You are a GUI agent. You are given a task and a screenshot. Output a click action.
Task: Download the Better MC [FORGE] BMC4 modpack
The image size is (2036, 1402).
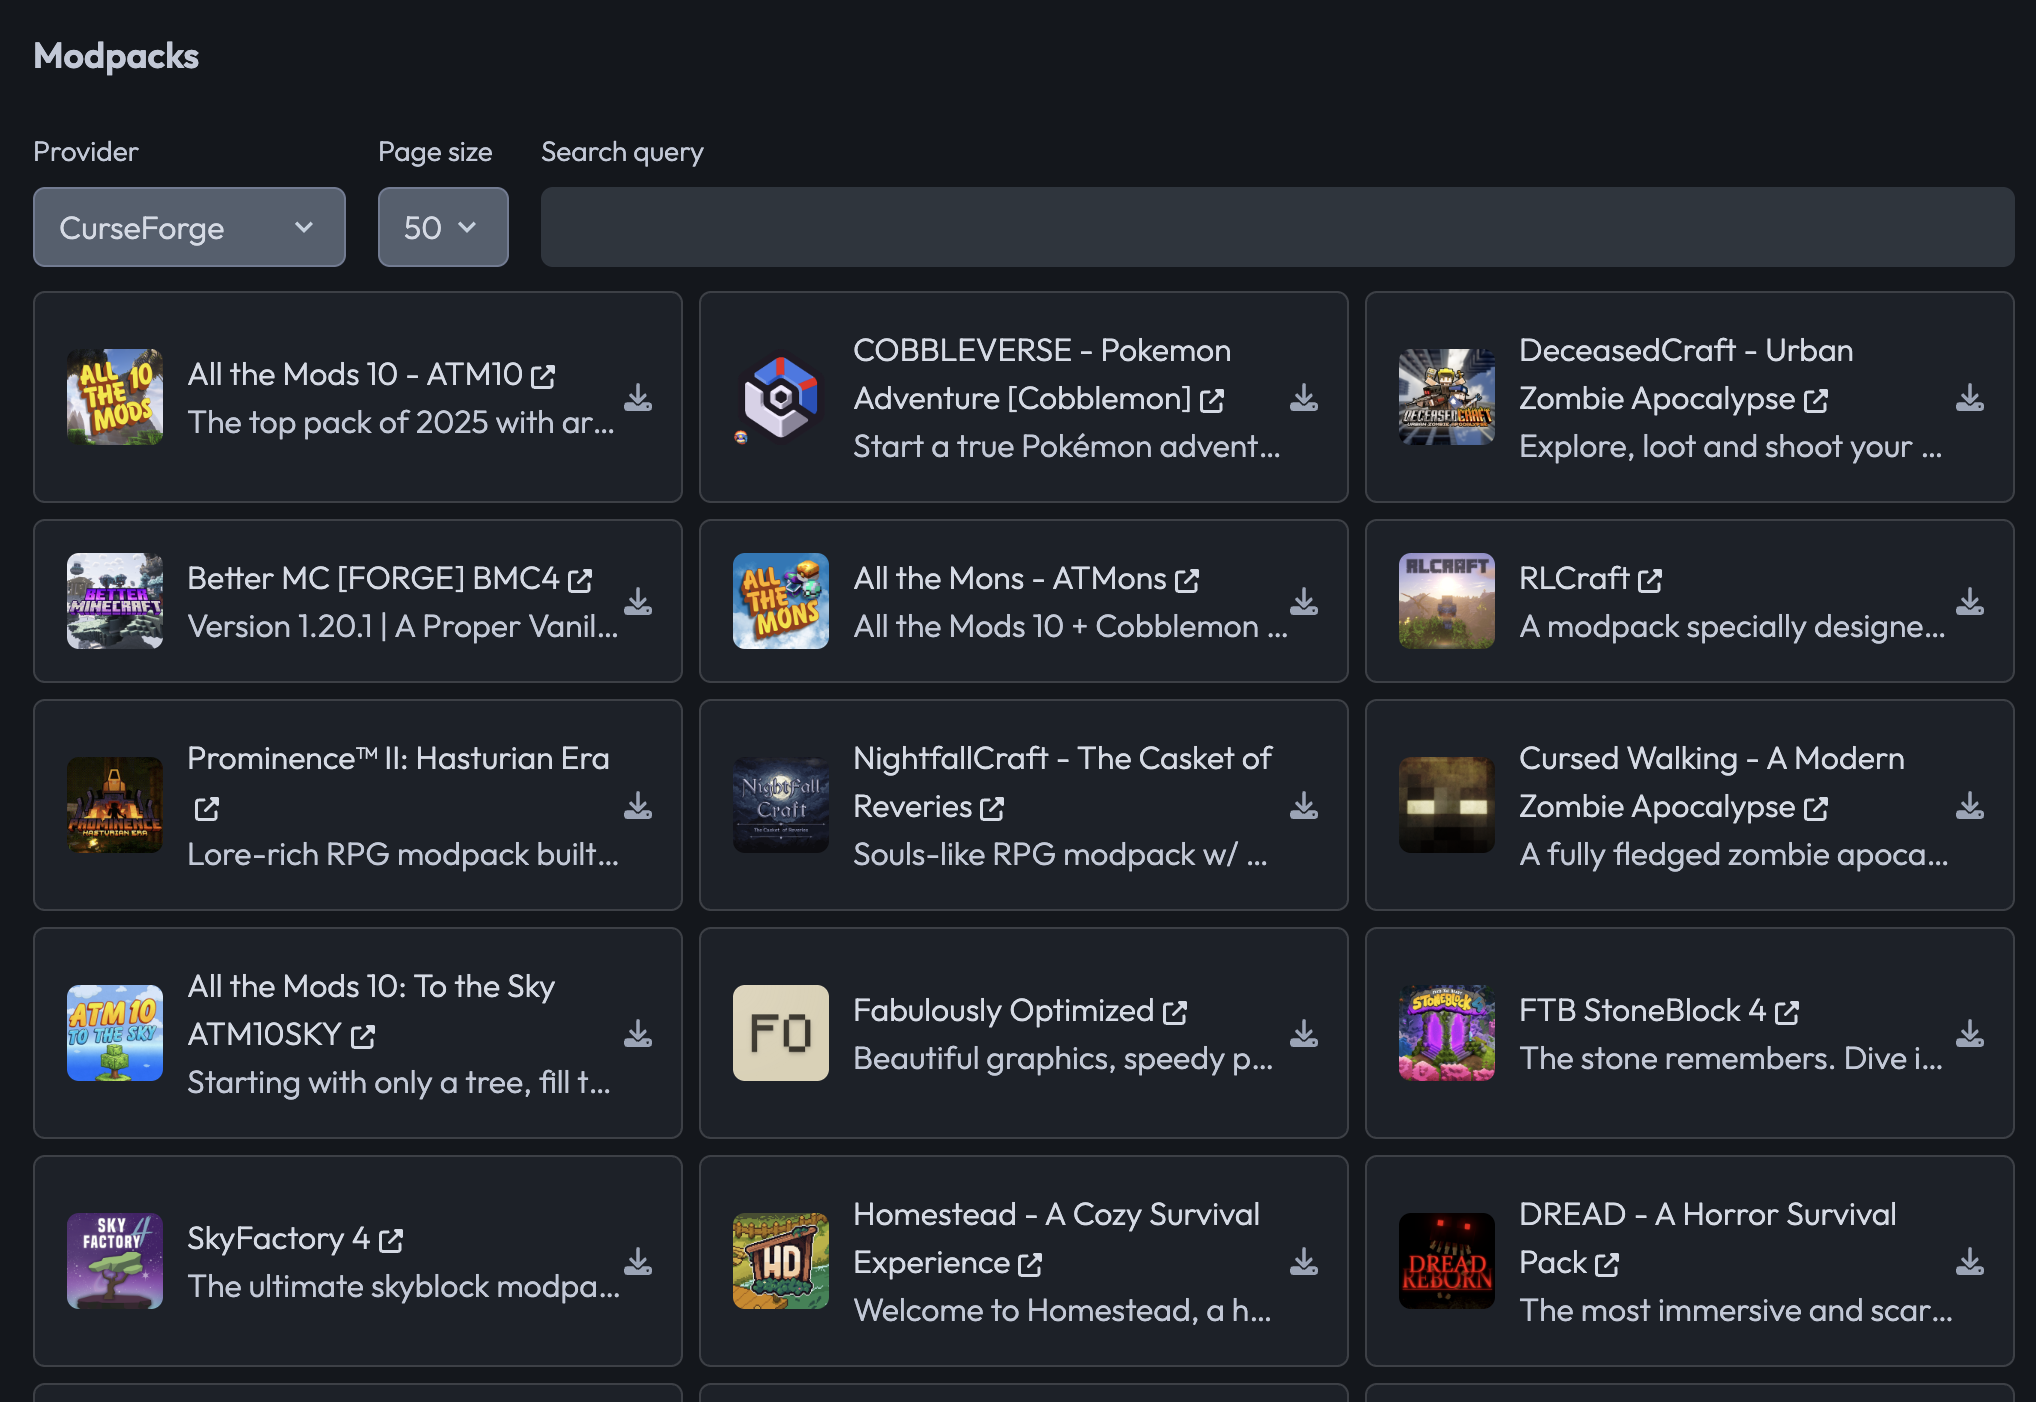(637, 602)
